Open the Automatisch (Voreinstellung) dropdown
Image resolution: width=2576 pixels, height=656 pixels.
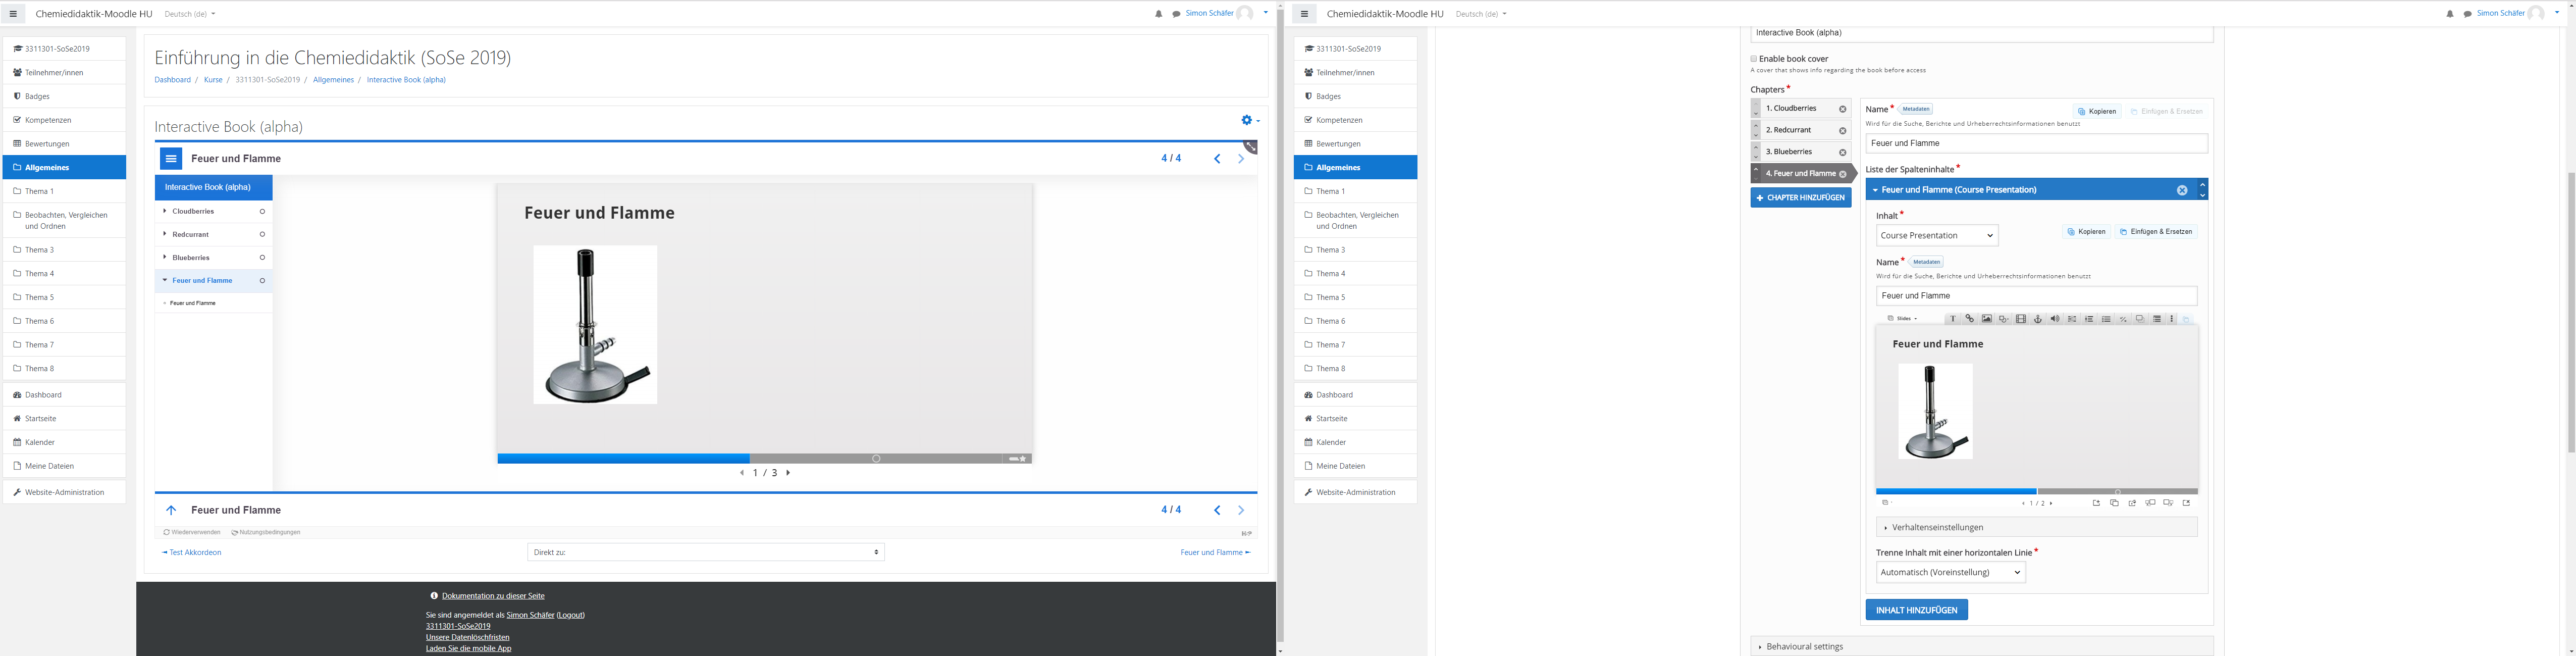(1950, 573)
